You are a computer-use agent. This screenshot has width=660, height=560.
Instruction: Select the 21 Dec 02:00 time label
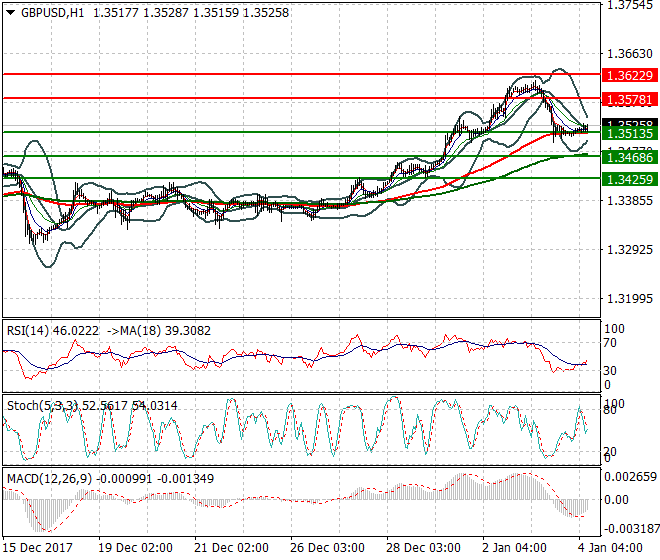point(232,548)
